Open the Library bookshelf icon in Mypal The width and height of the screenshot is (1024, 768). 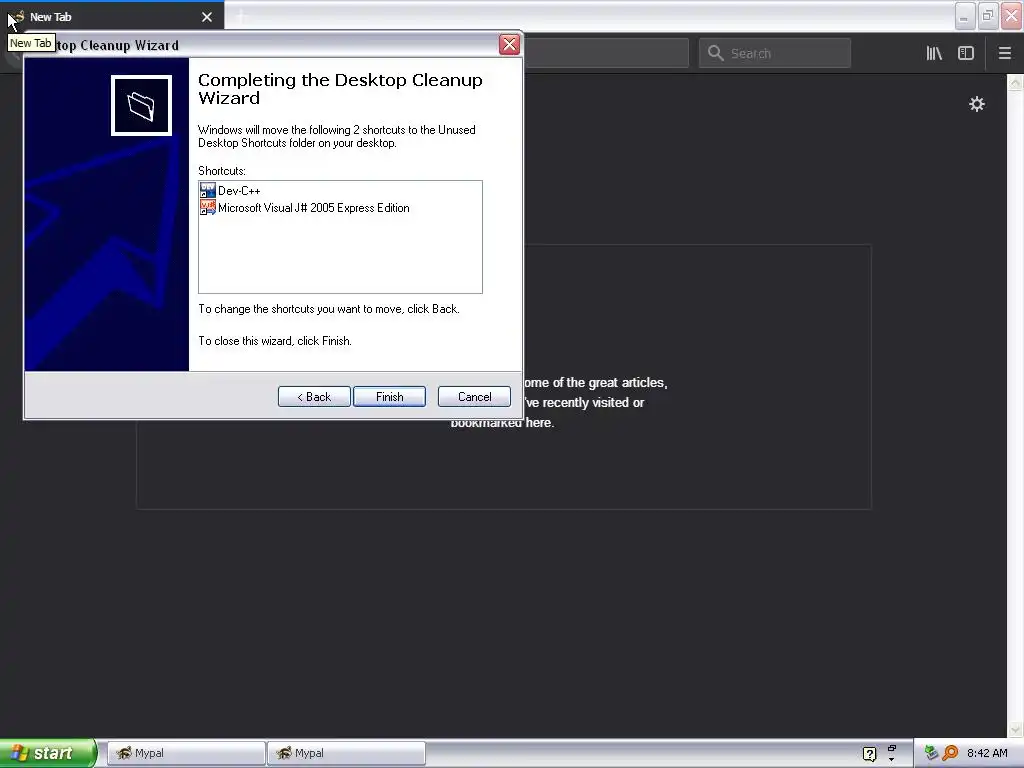click(934, 53)
